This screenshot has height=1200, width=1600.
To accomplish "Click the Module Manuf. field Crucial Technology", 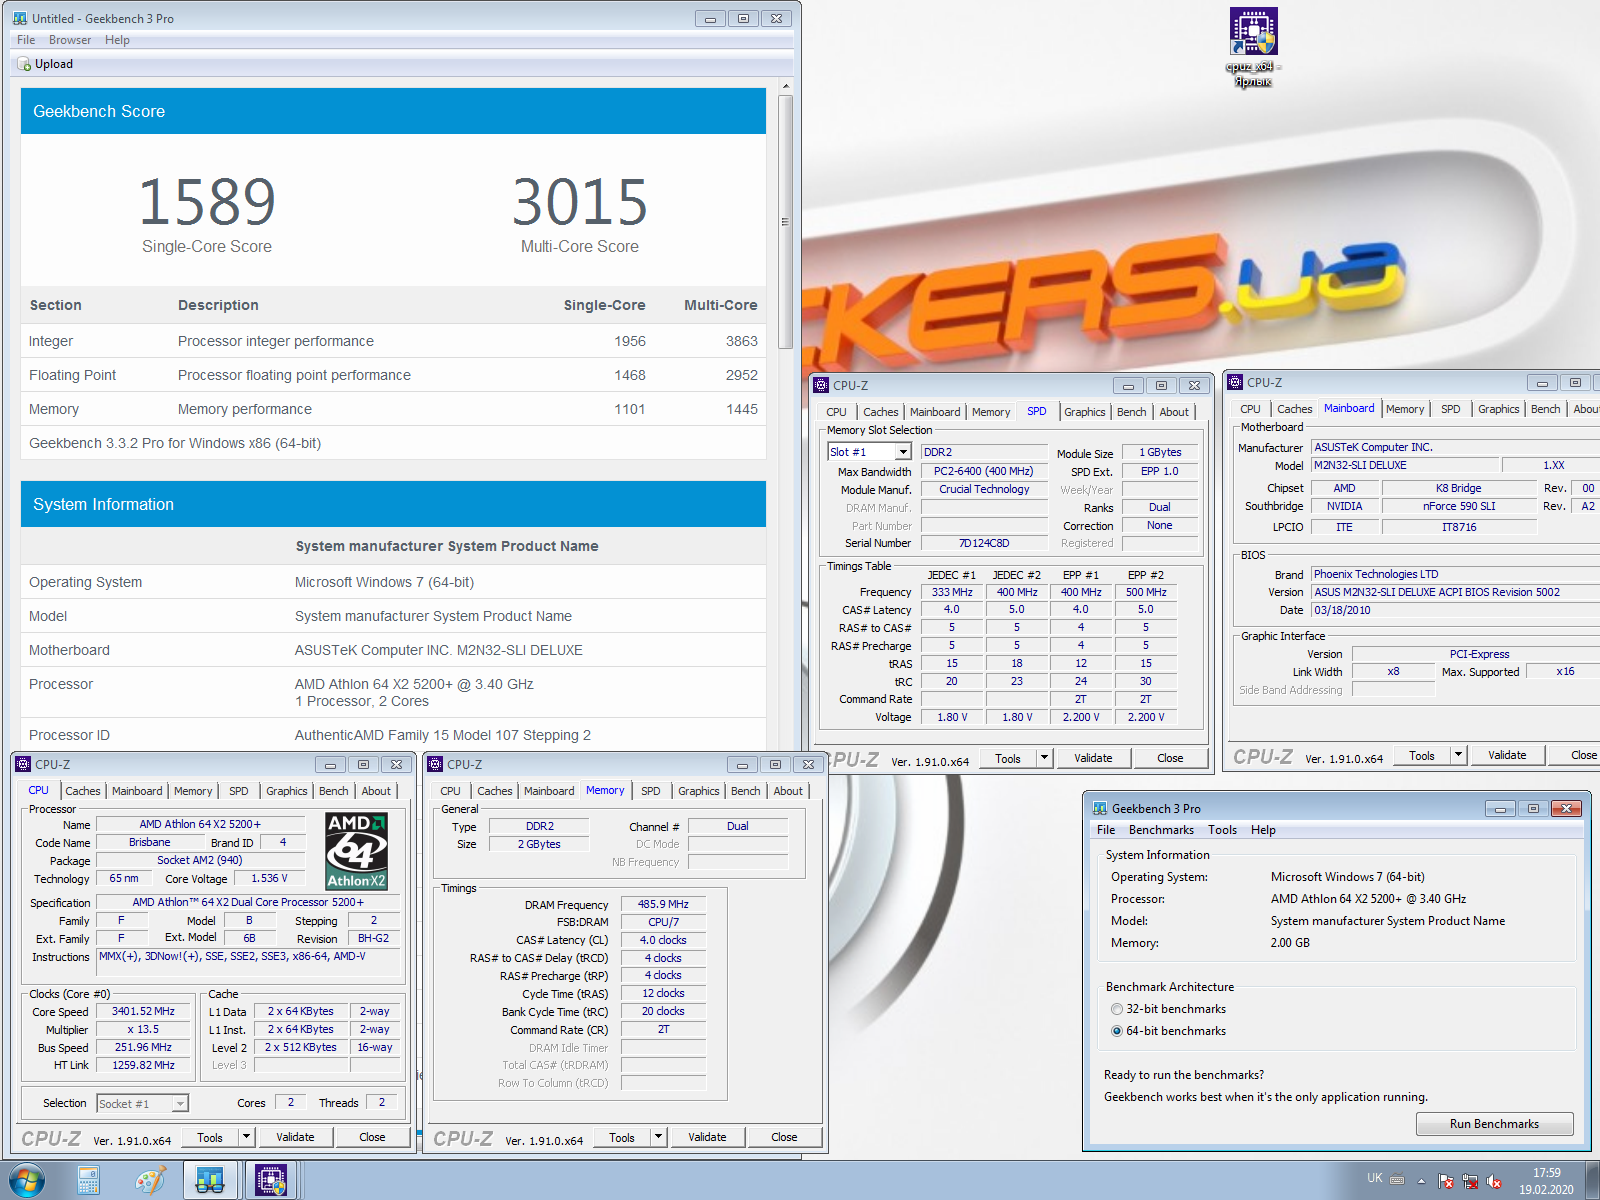I will 984,489.
